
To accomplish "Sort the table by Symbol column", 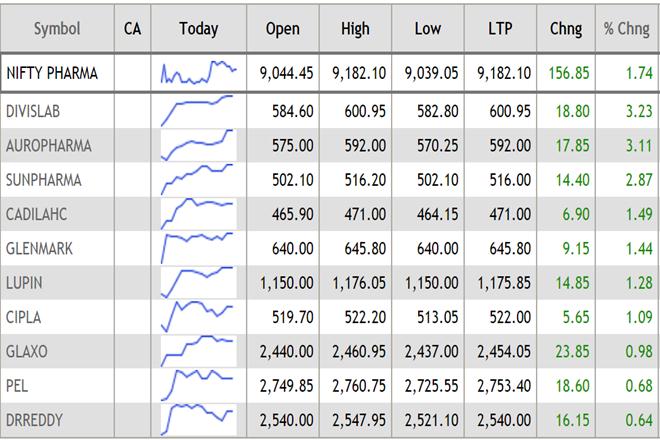I will [x=57, y=29].
